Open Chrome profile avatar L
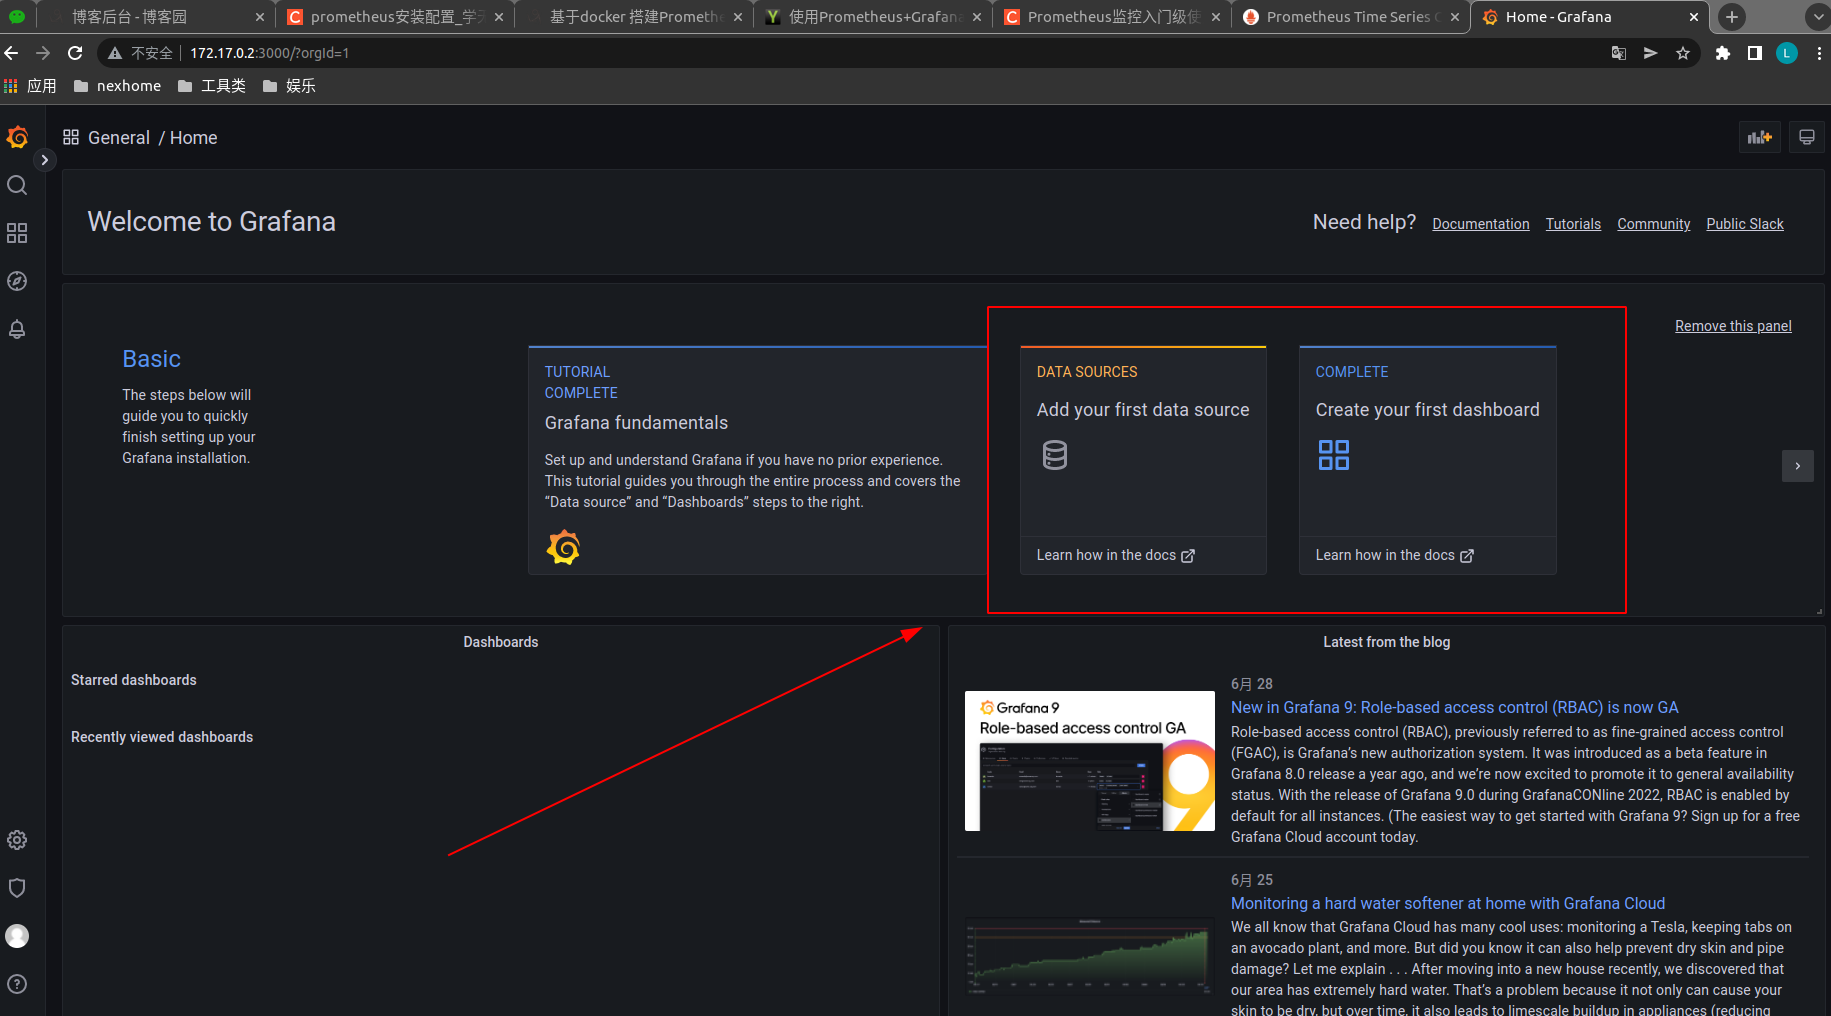The height and width of the screenshot is (1016, 1831). tap(1787, 53)
